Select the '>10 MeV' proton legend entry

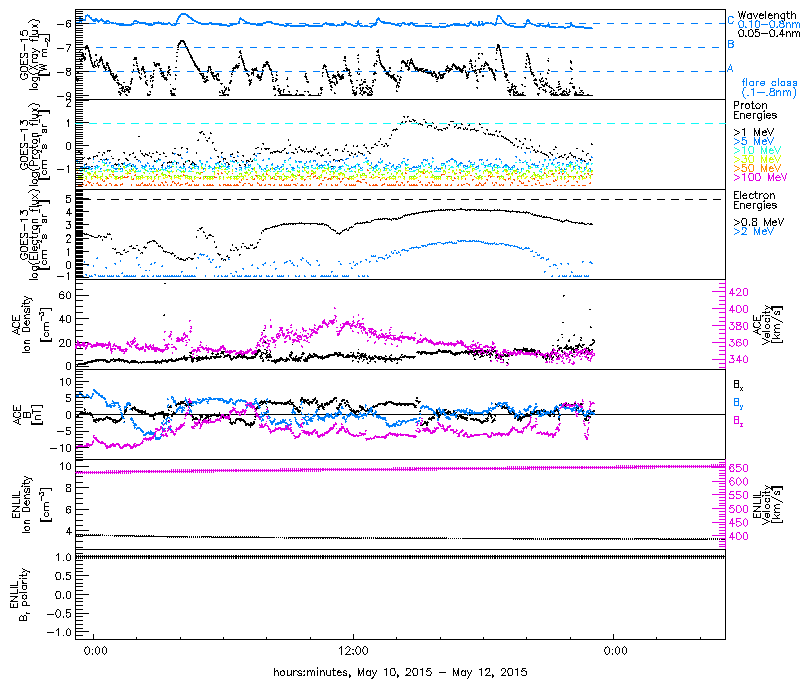[757, 150]
